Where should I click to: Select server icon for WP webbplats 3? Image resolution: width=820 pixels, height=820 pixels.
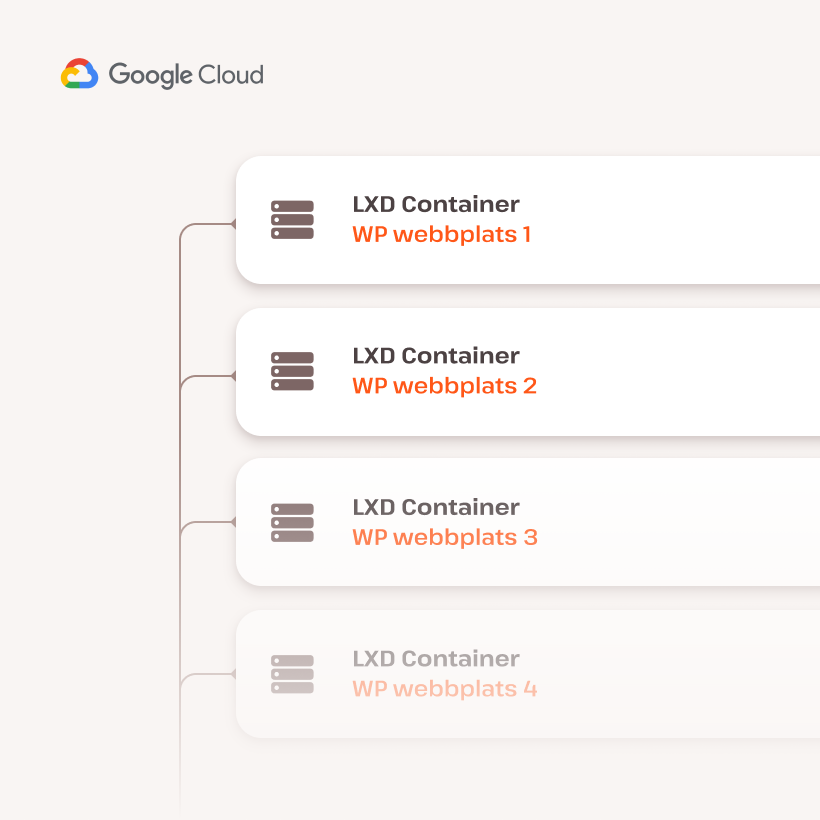pos(292,522)
